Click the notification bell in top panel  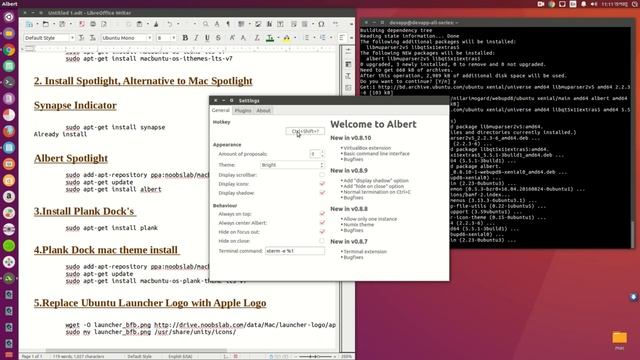(584, 4)
